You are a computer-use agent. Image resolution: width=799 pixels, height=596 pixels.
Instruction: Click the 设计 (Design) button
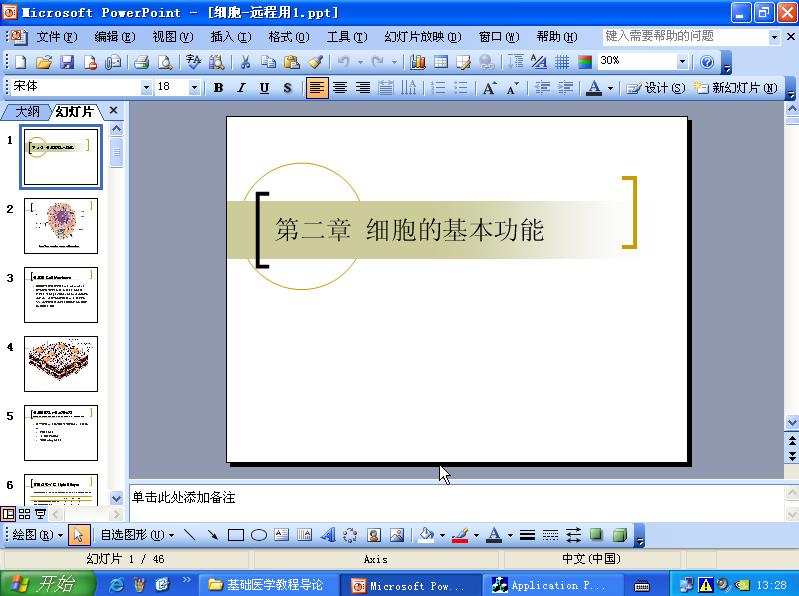coord(656,88)
